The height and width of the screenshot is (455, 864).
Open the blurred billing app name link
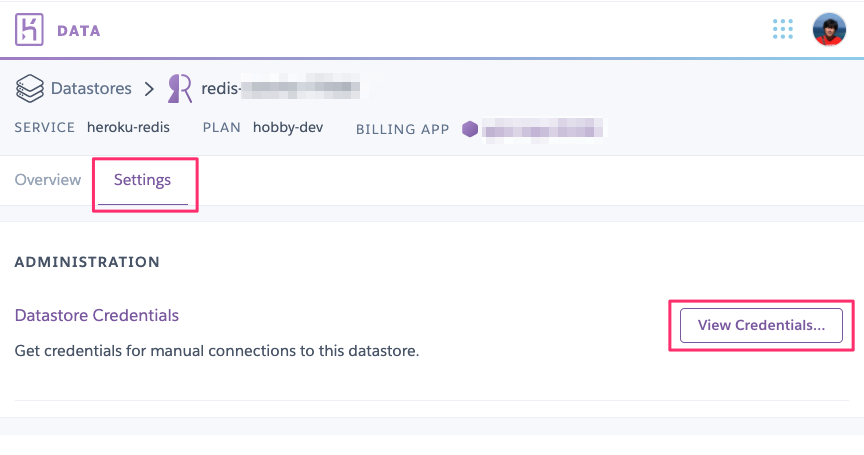(x=543, y=130)
